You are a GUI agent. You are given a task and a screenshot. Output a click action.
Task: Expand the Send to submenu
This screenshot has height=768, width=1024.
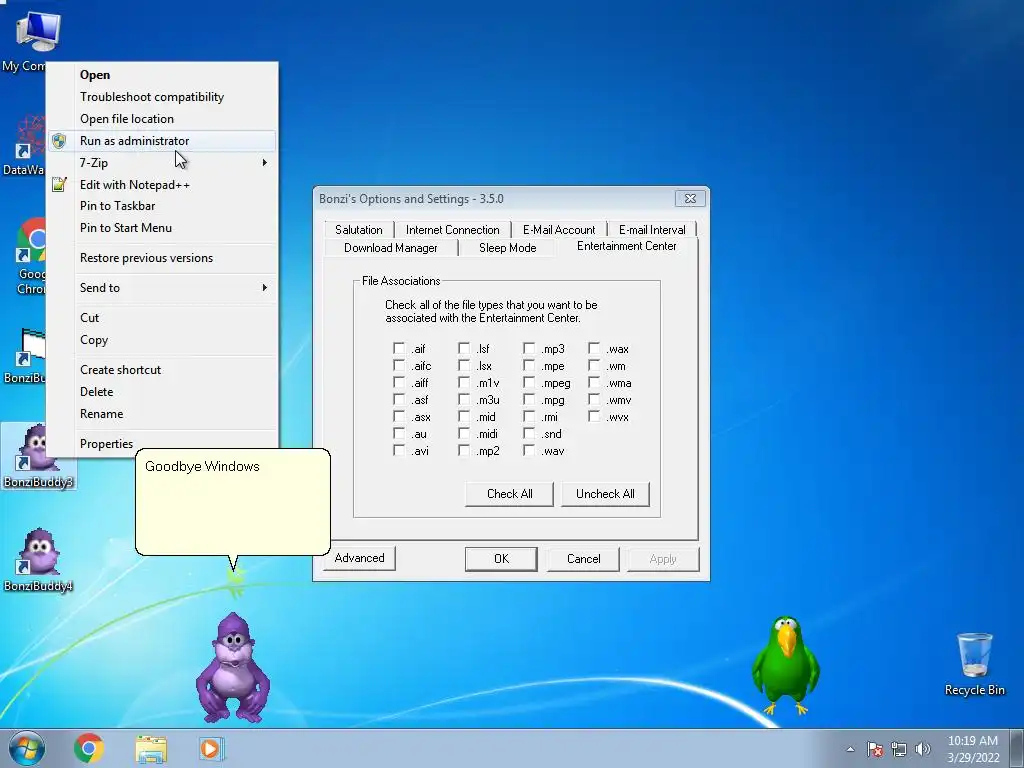[x=161, y=287]
